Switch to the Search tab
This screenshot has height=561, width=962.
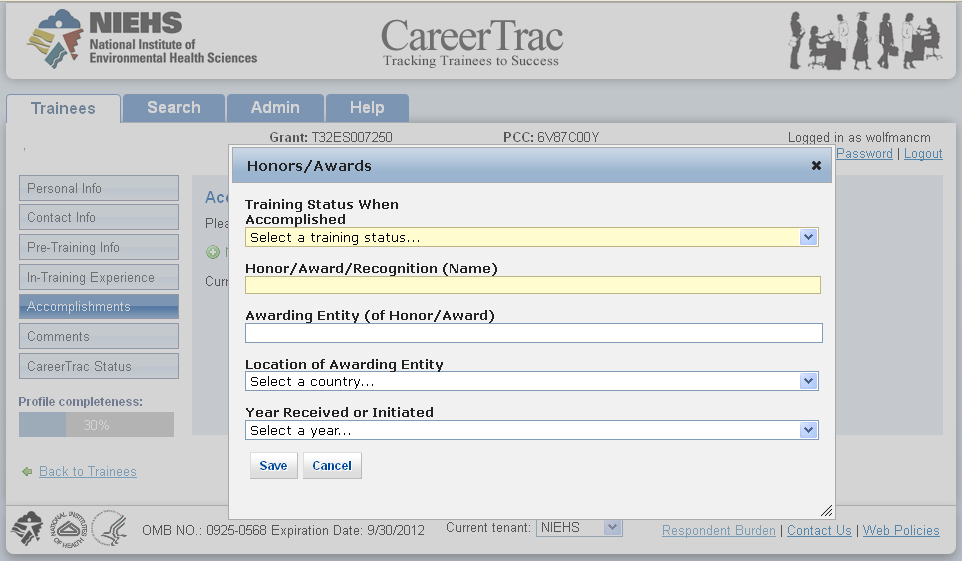(x=174, y=108)
